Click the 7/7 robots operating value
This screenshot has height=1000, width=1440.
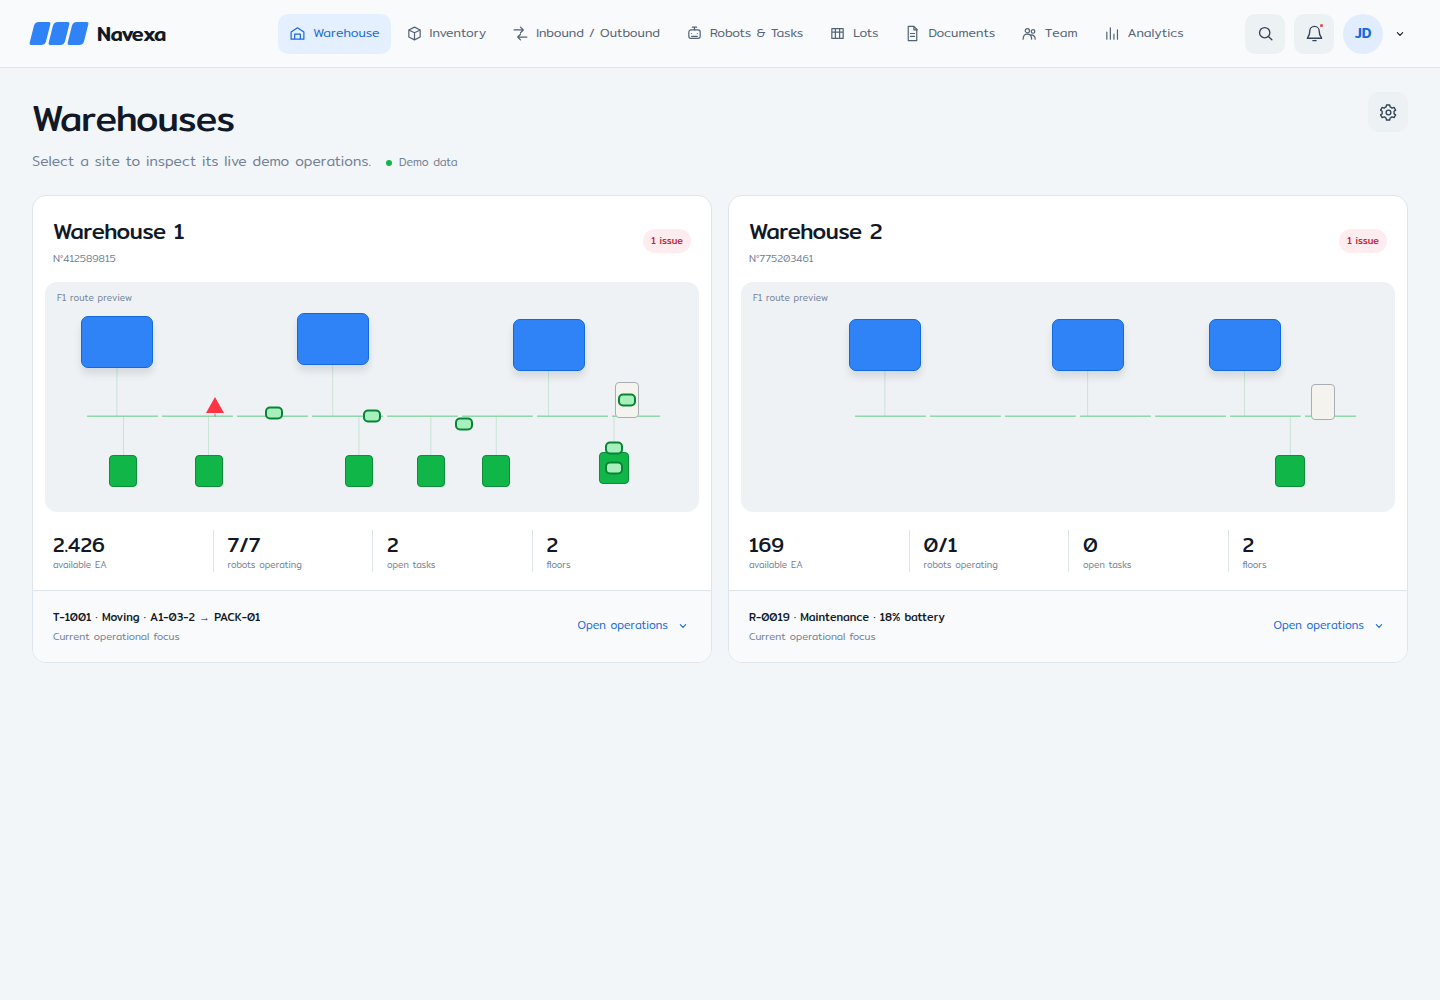click(x=244, y=545)
